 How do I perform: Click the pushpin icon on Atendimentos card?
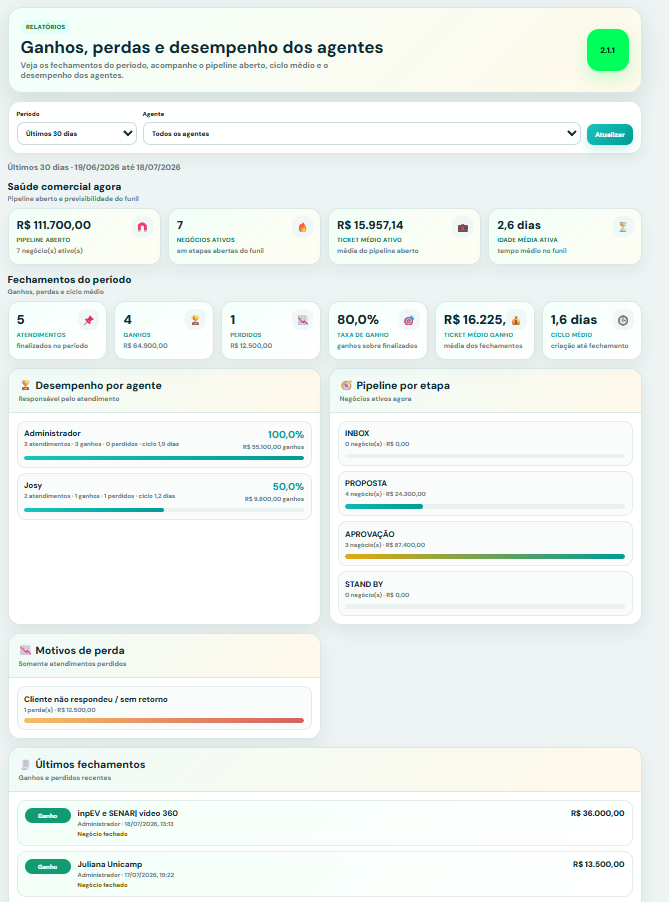click(88, 320)
